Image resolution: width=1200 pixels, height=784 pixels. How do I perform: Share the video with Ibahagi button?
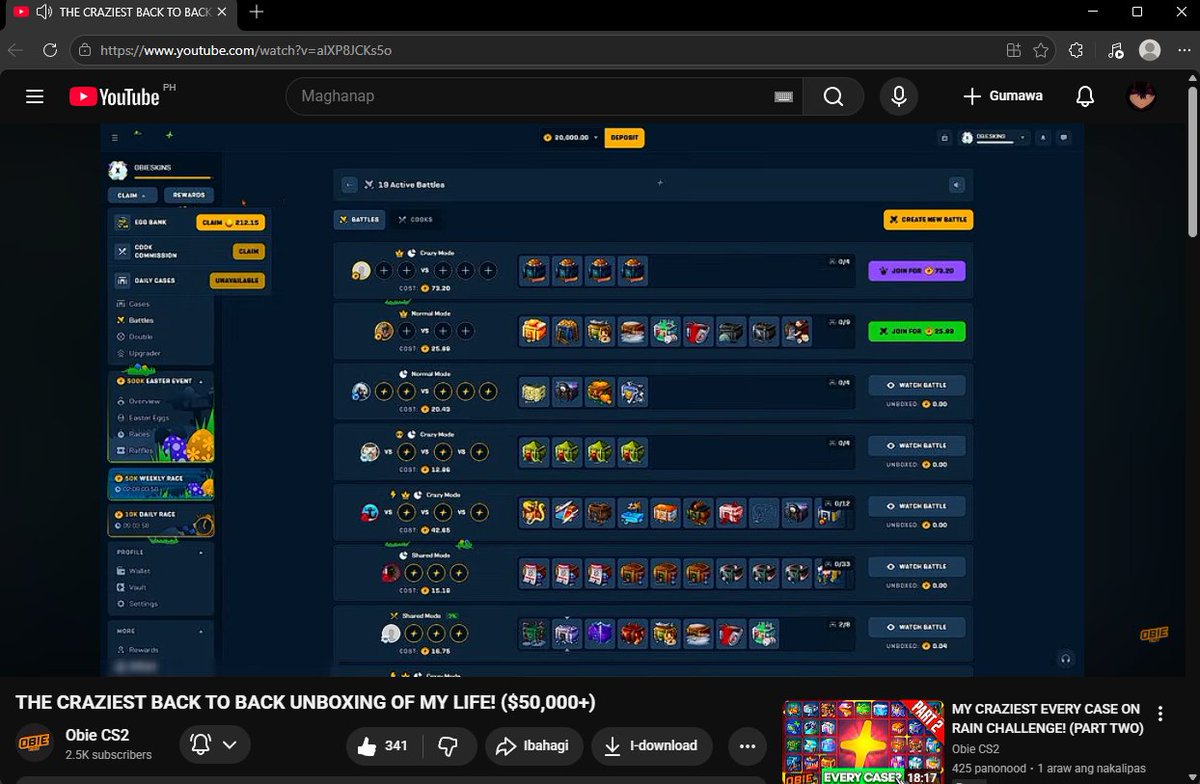(533, 745)
